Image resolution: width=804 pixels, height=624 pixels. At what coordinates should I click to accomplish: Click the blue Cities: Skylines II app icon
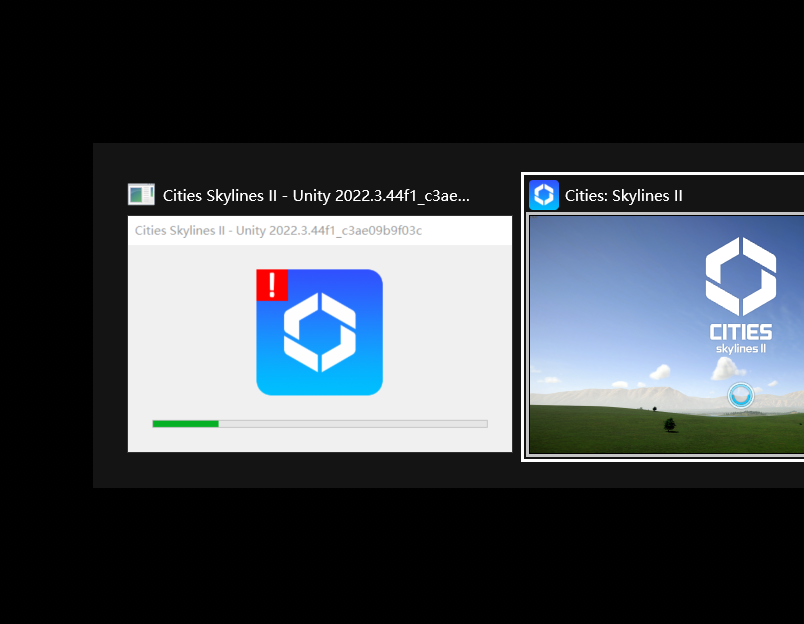click(544, 195)
